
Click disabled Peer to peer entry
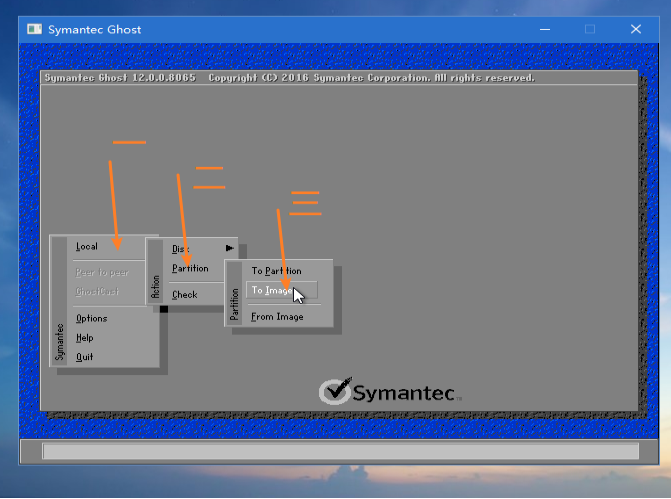pos(102,273)
